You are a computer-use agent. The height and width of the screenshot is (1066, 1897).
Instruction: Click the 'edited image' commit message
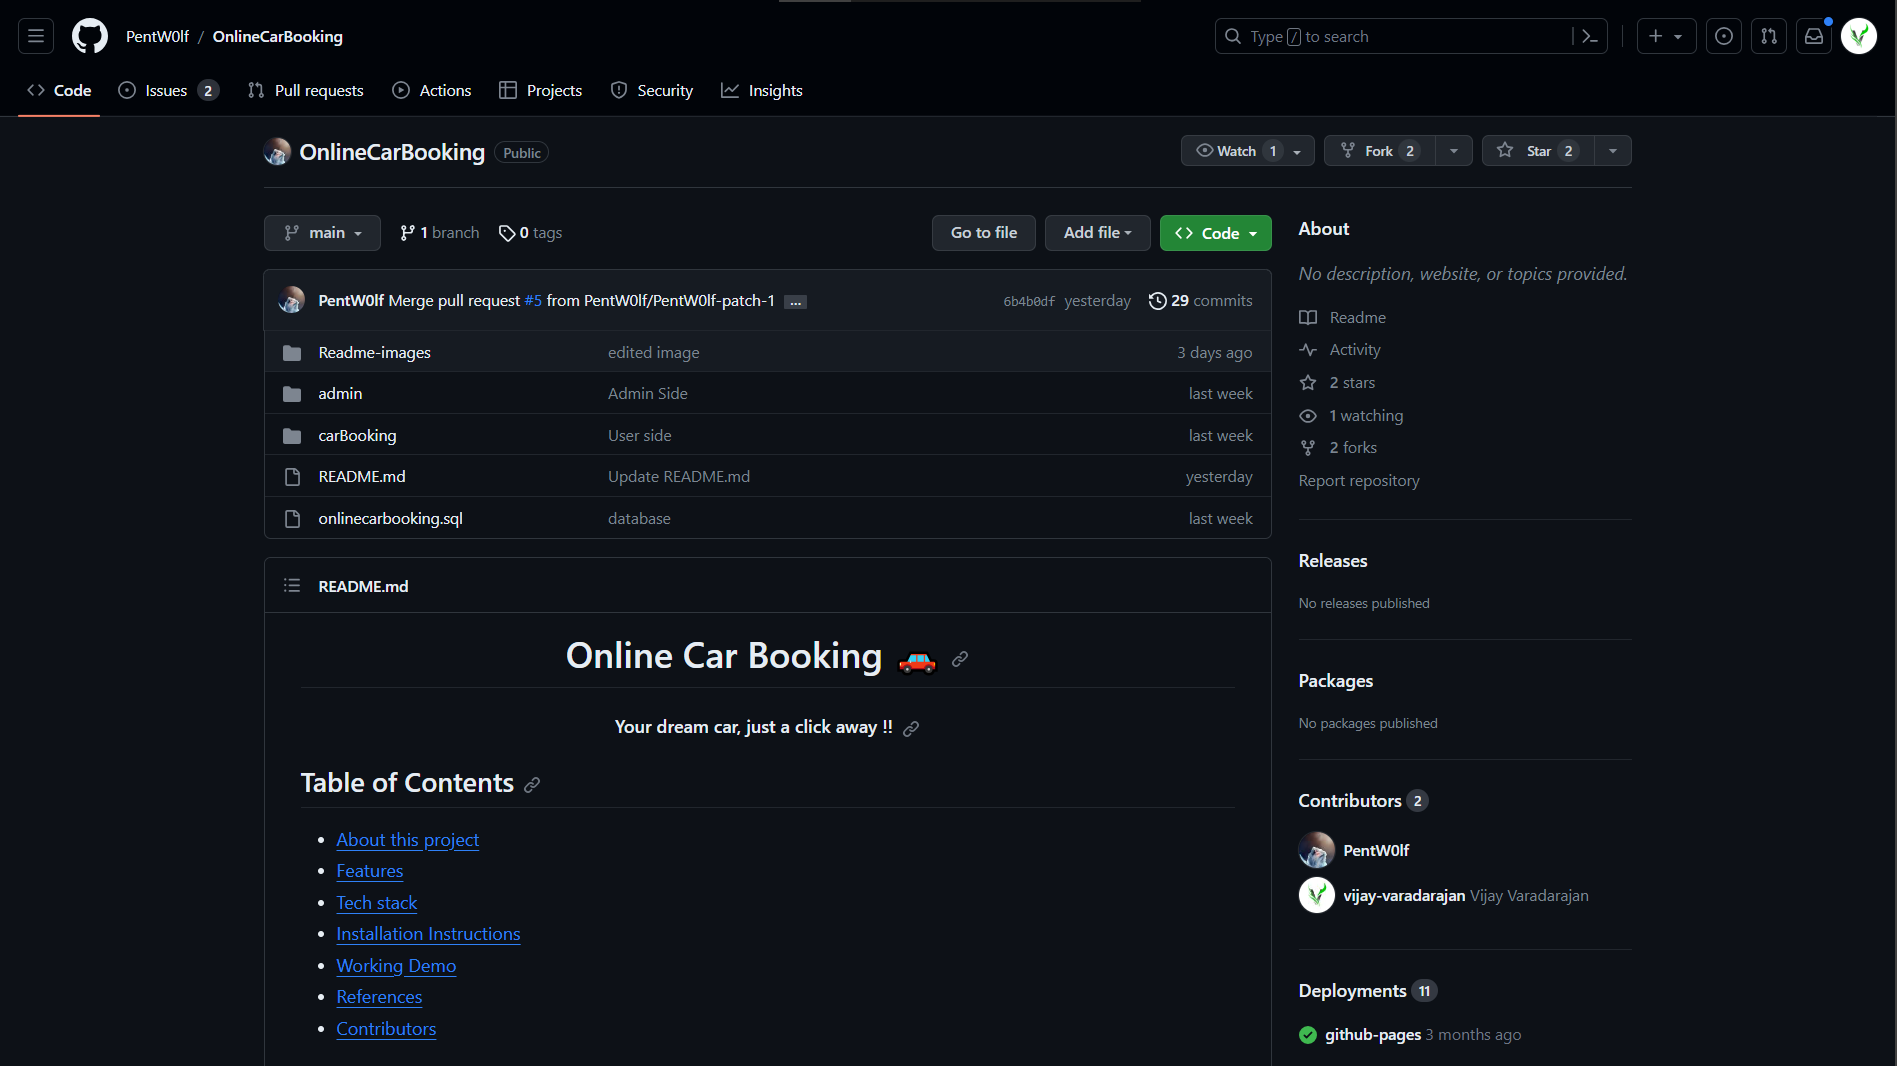(x=654, y=353)
